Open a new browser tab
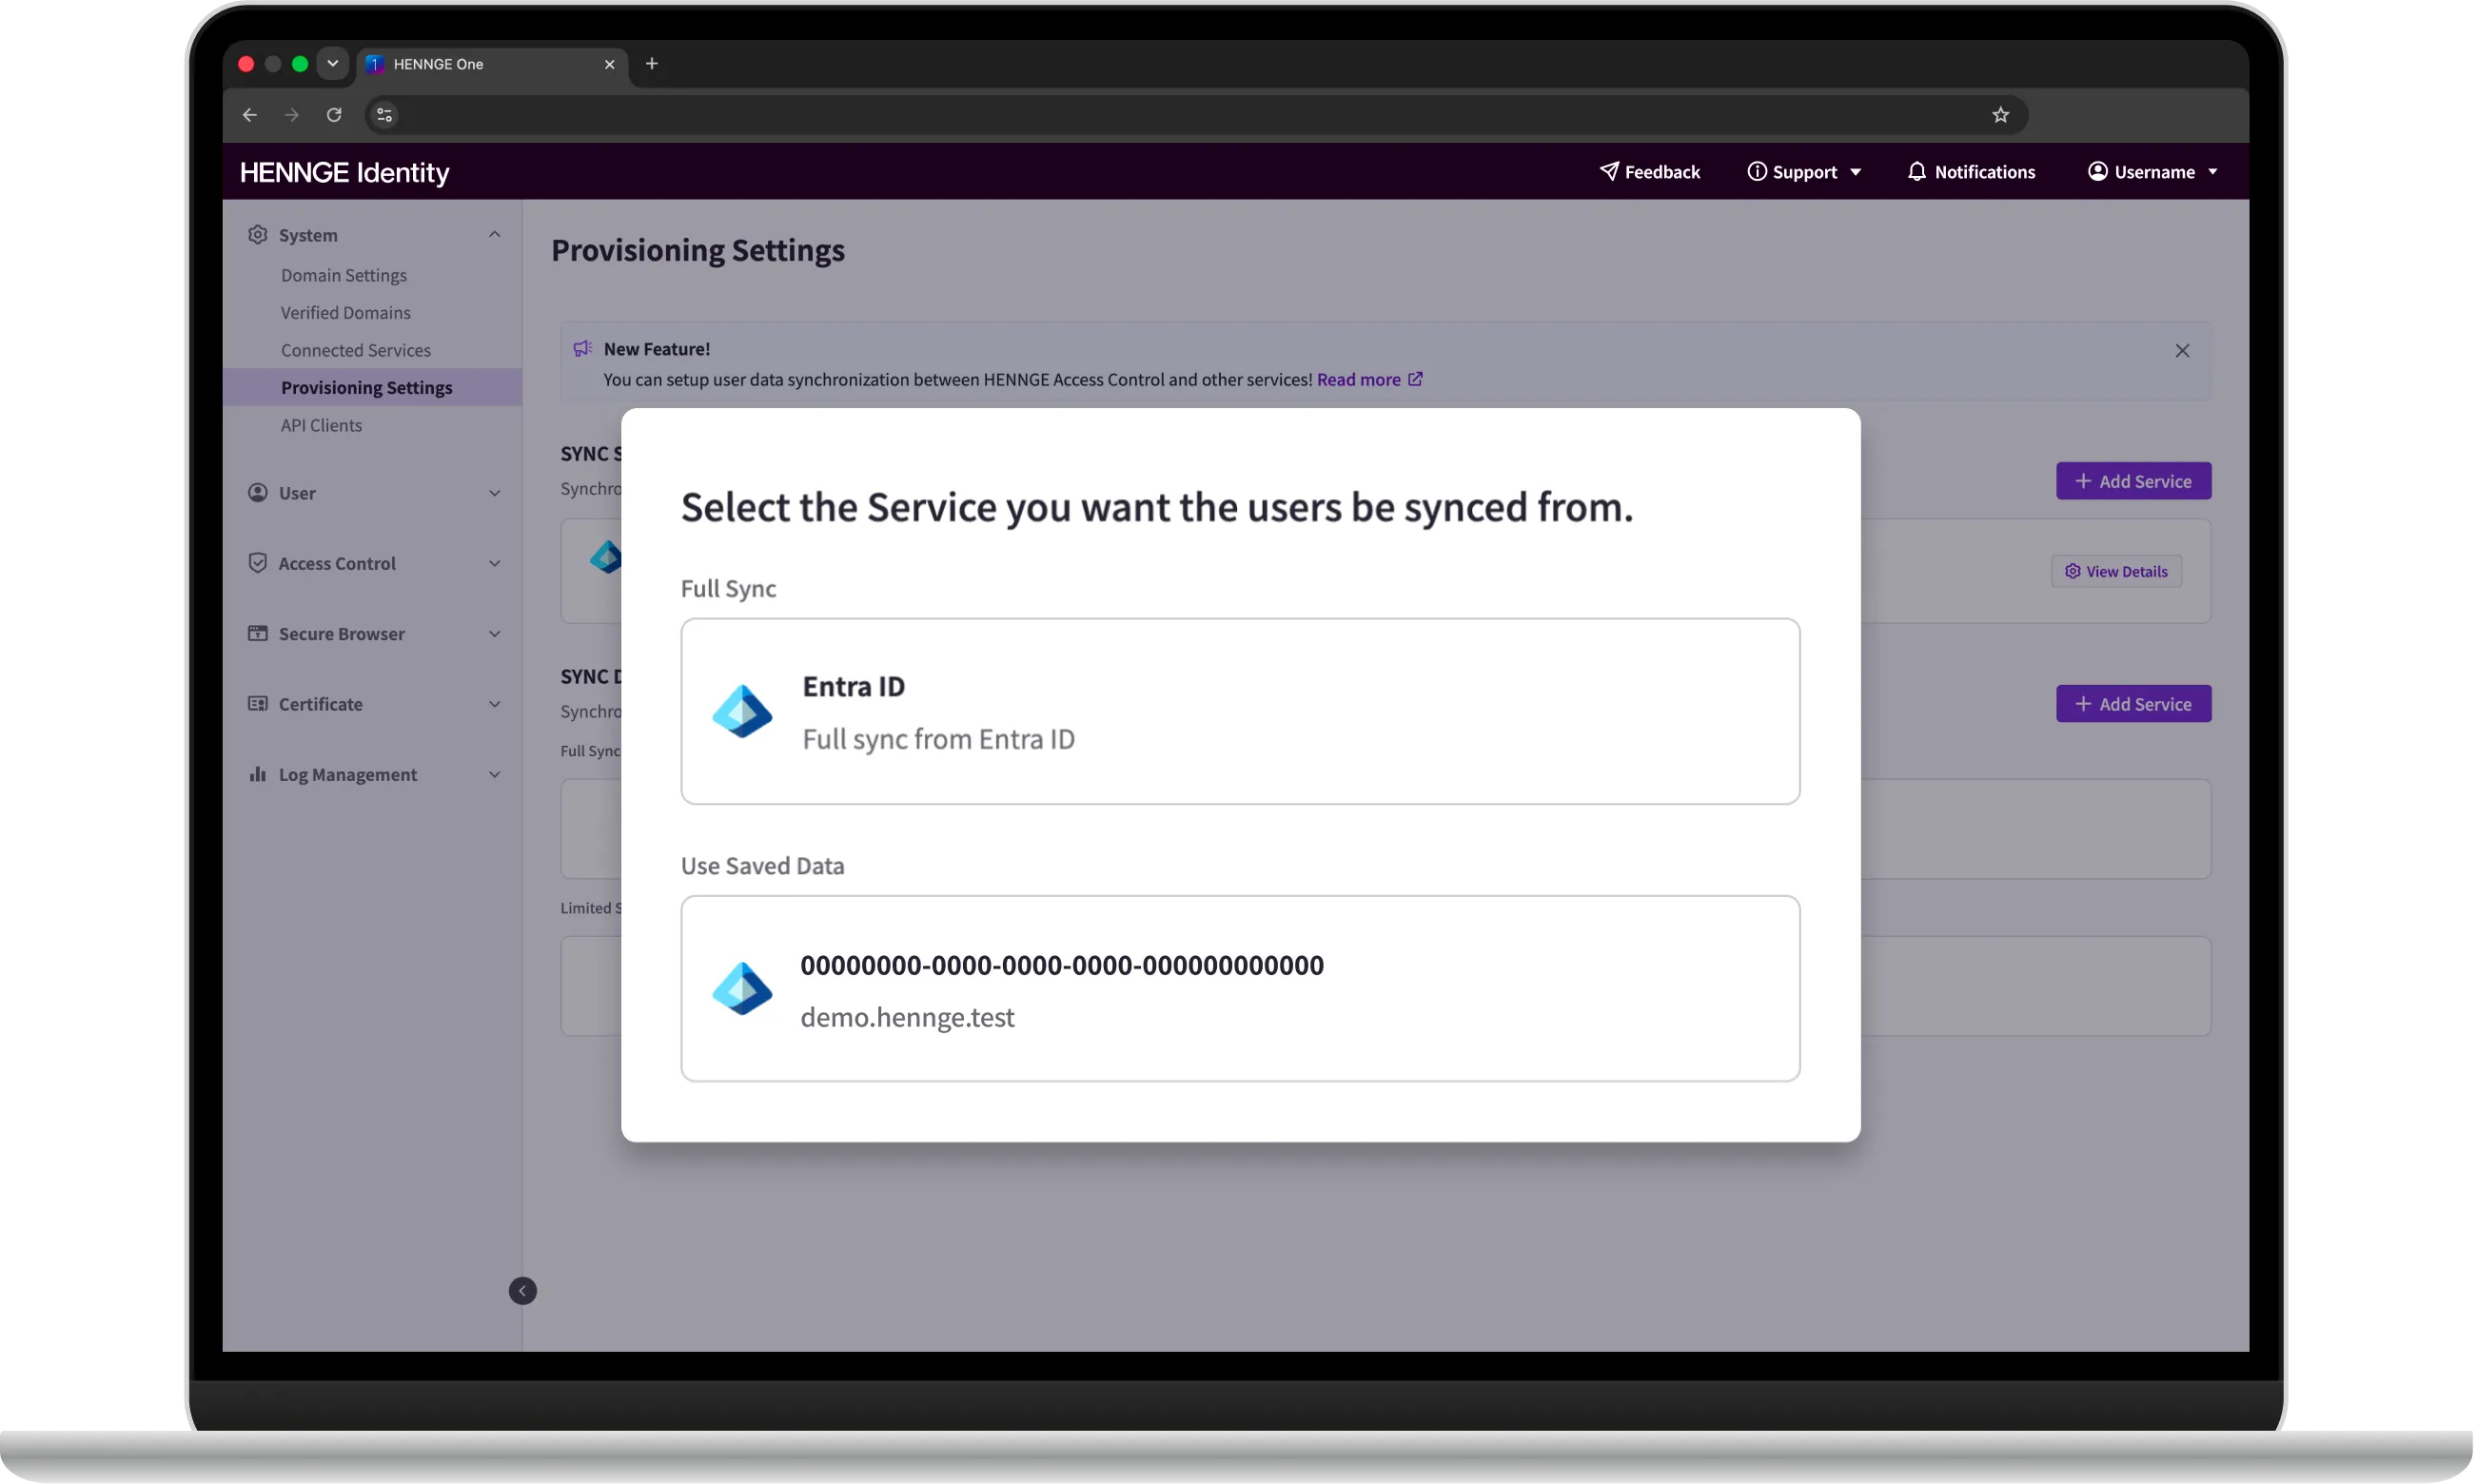 pyautogui.click(x=652, y=64)
